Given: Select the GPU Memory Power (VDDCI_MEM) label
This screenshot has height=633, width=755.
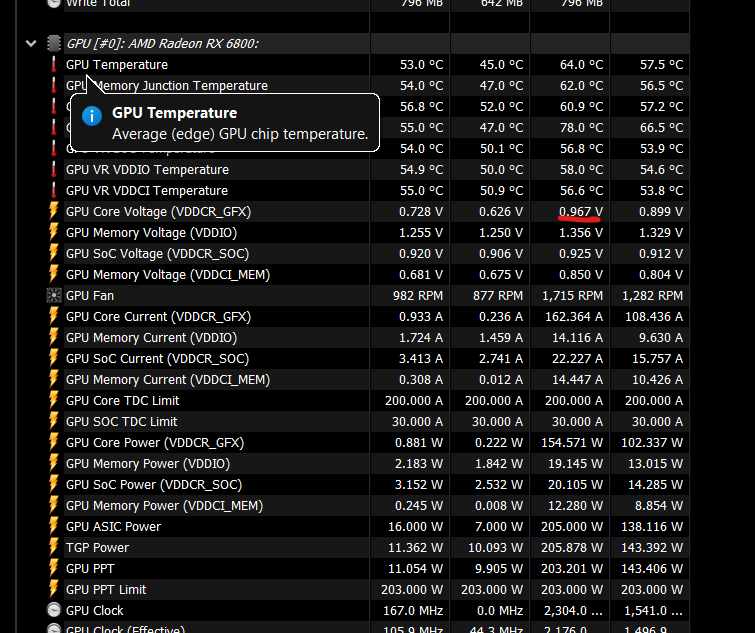Looking at the screenshot, I should [165, 505].
